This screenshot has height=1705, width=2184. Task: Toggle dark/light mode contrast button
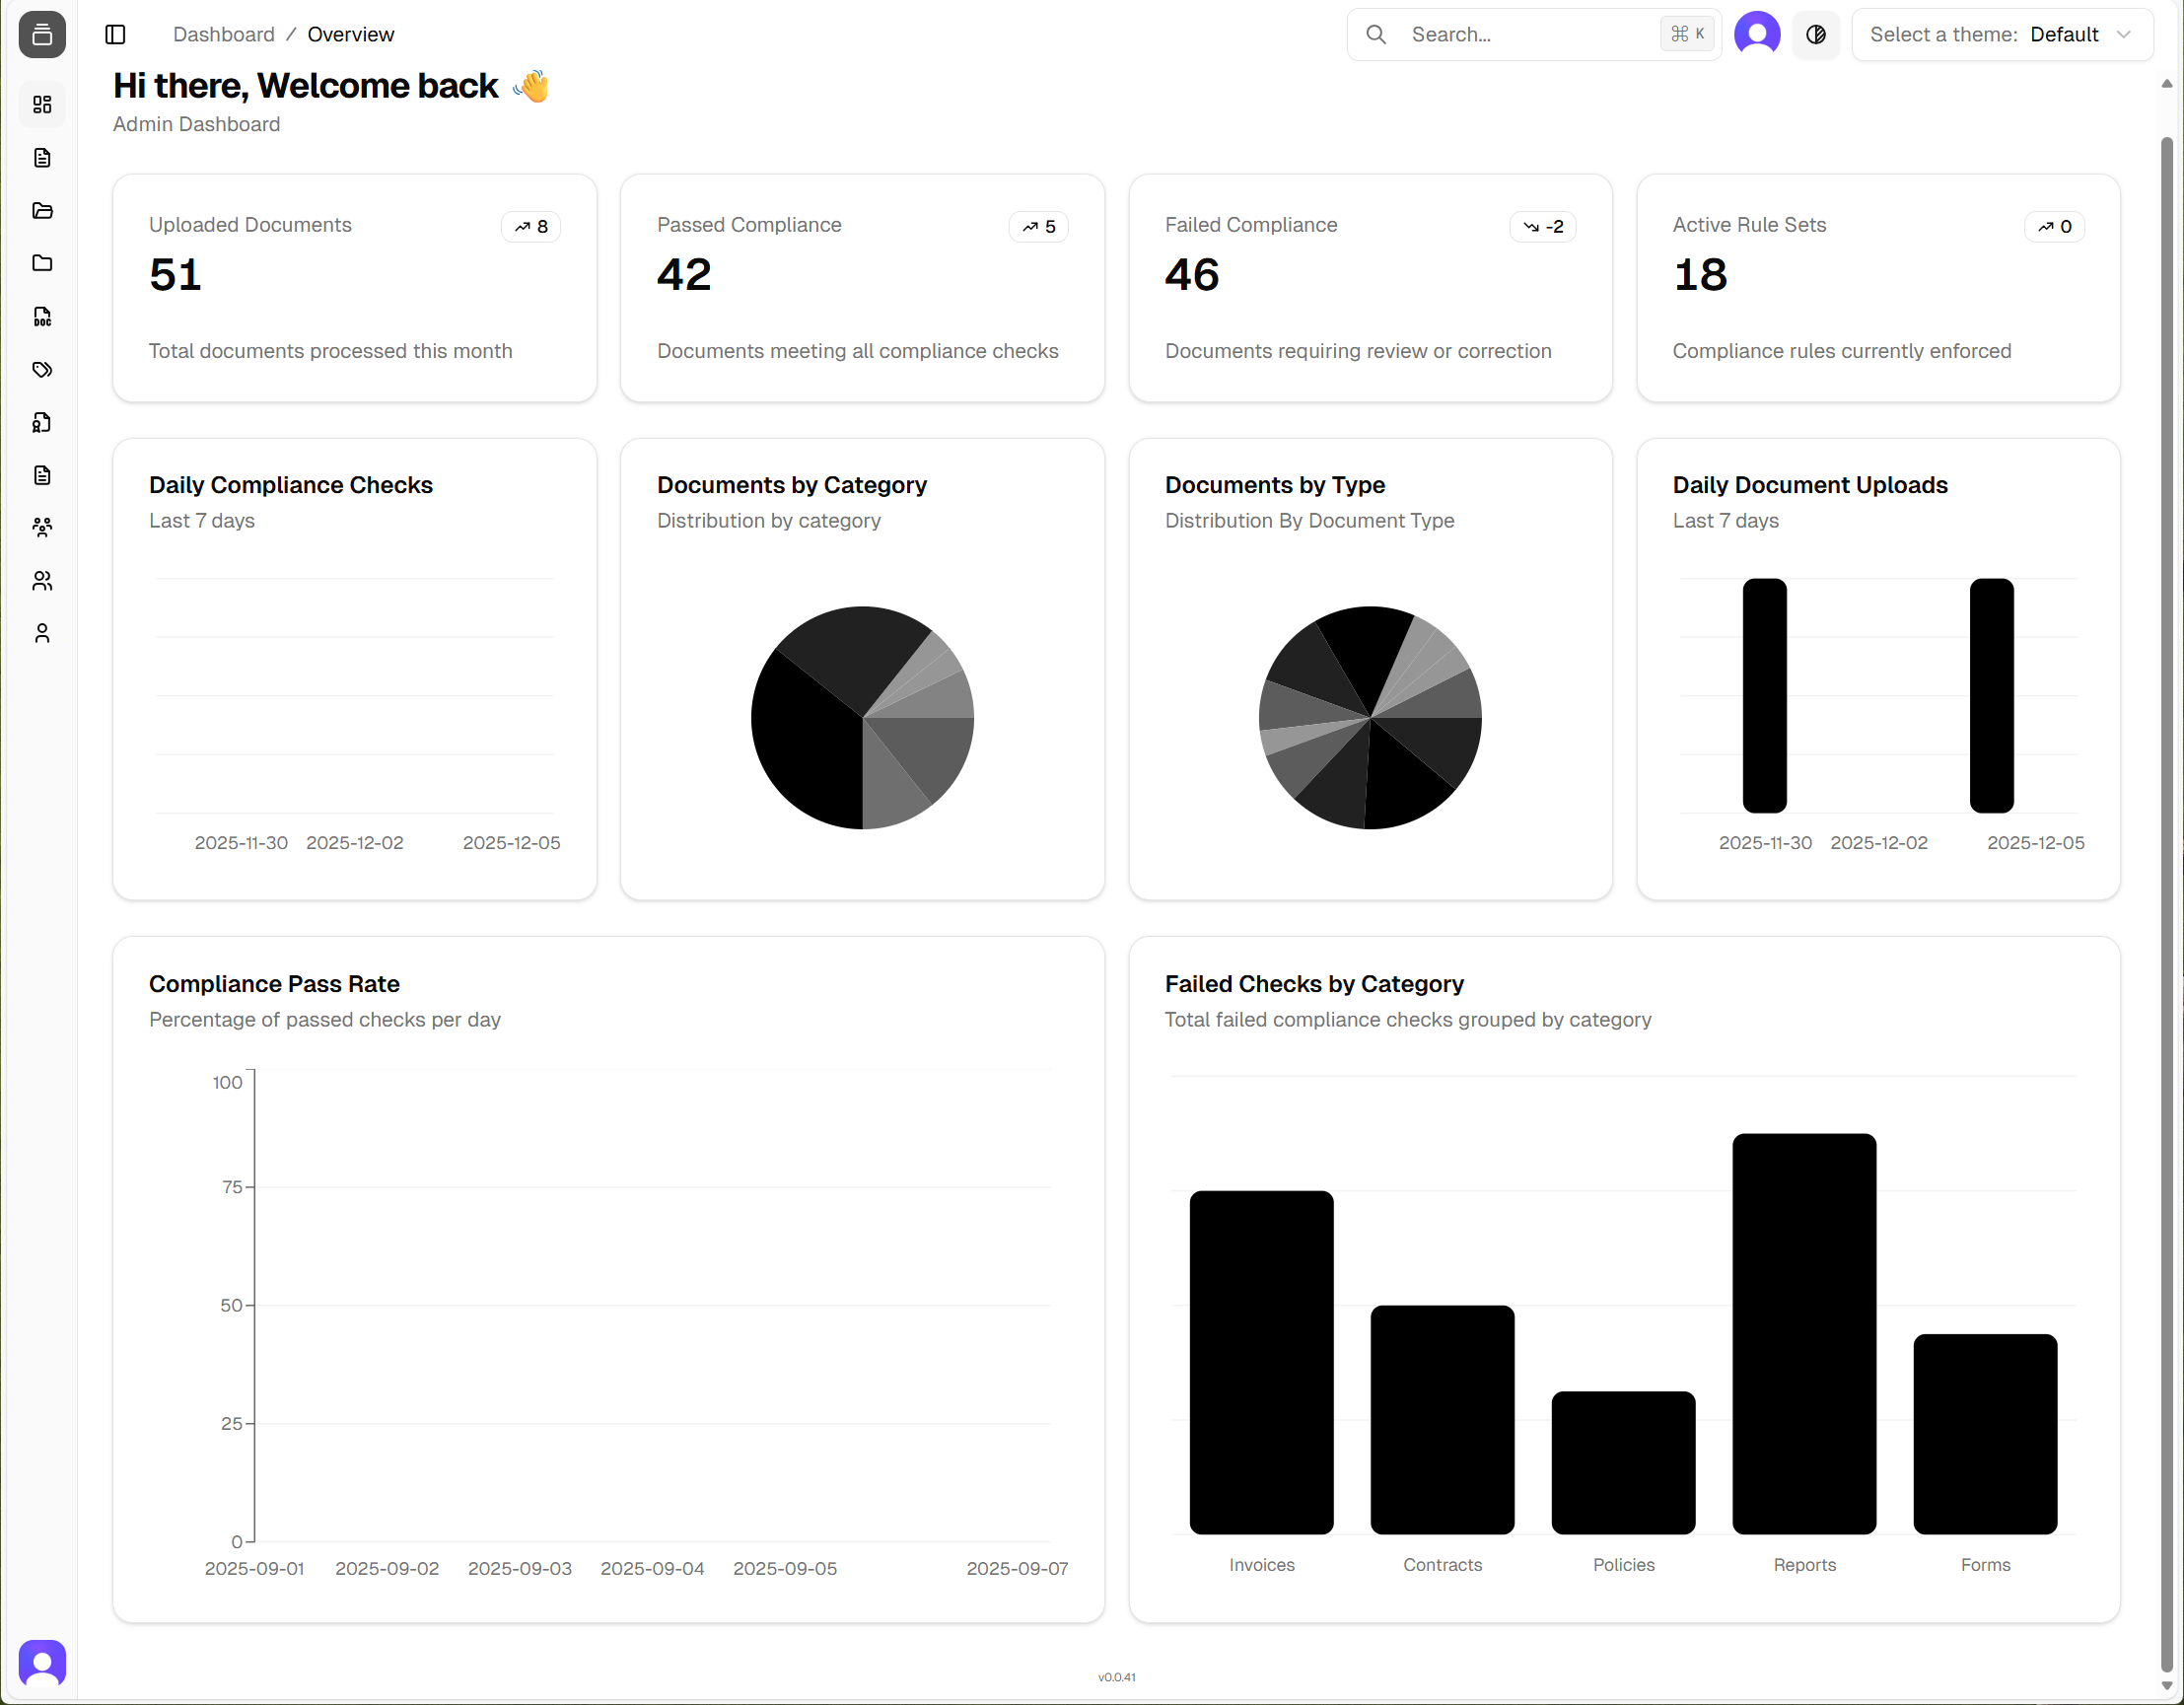(1815, 35)
